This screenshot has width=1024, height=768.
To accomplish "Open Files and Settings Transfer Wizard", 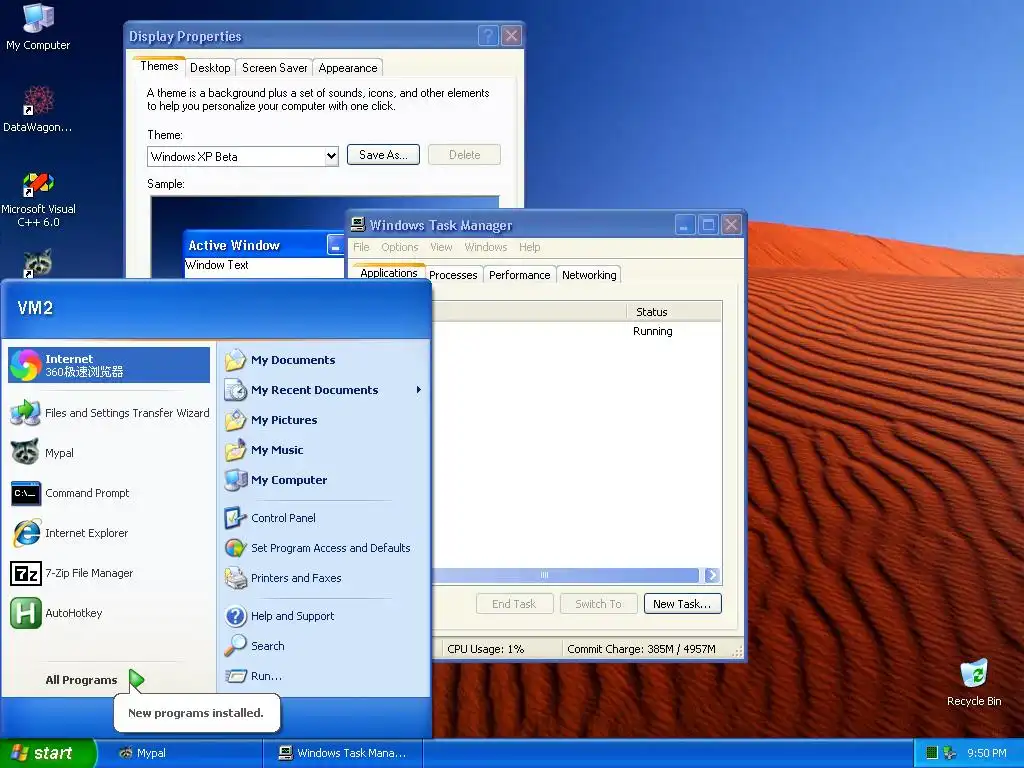I will [109, 413].
